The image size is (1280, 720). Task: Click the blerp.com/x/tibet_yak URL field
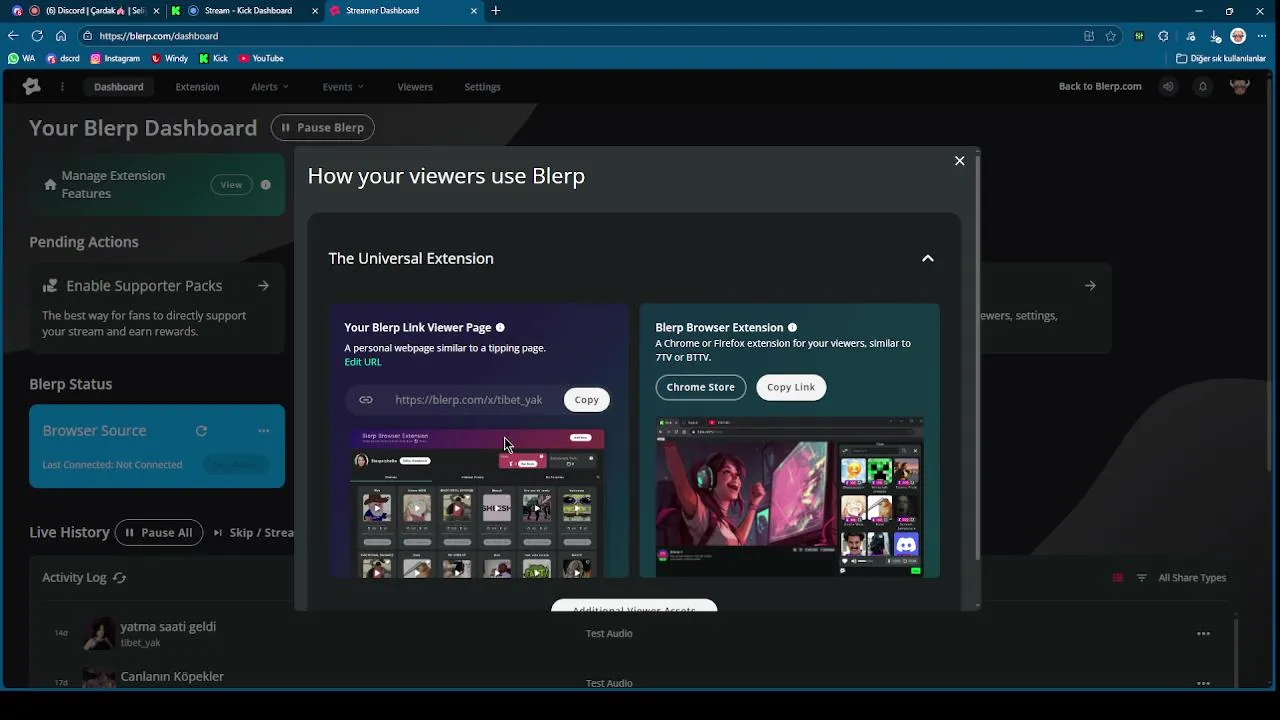point(468,399)
